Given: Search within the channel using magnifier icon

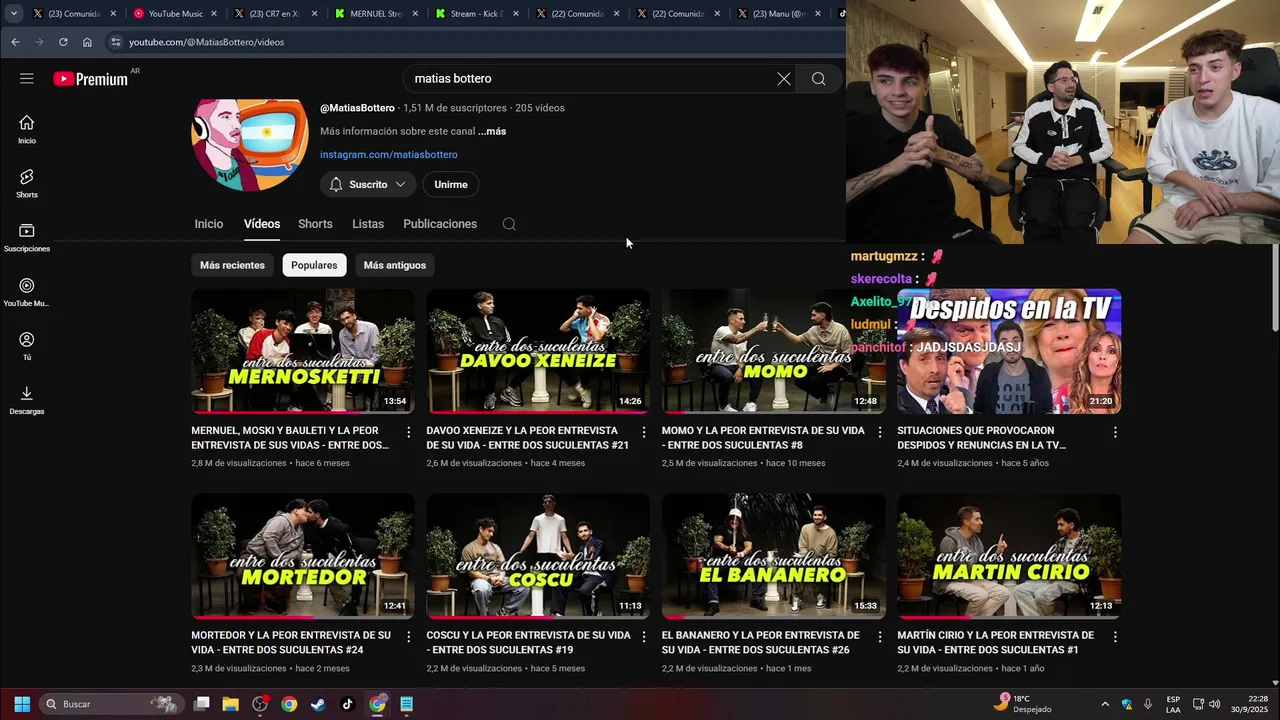Looking at the screenshot, I should click(509, 224).
